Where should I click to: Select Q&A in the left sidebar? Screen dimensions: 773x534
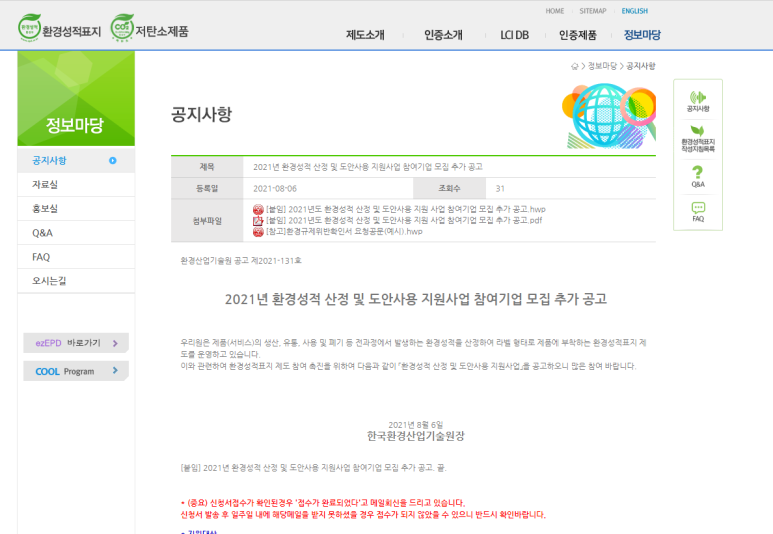[76, 233]
